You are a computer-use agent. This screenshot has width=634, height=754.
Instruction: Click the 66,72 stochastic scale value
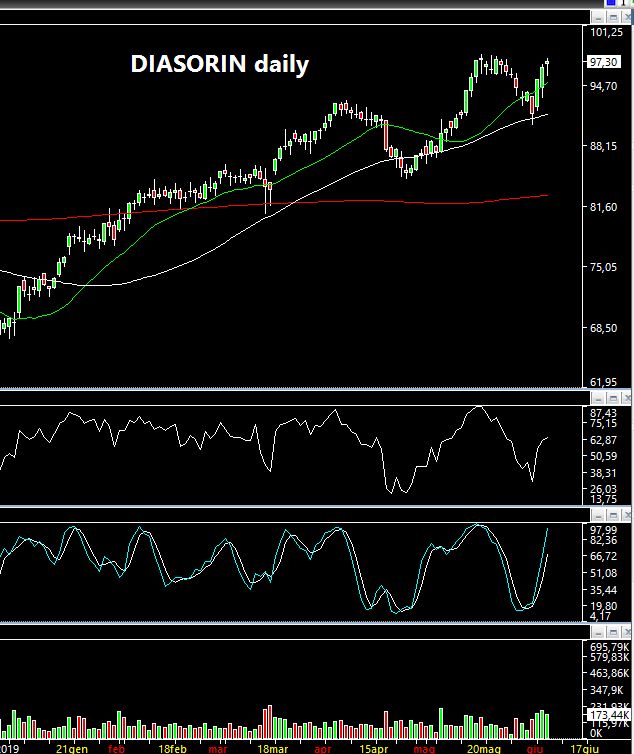point(603,556)
